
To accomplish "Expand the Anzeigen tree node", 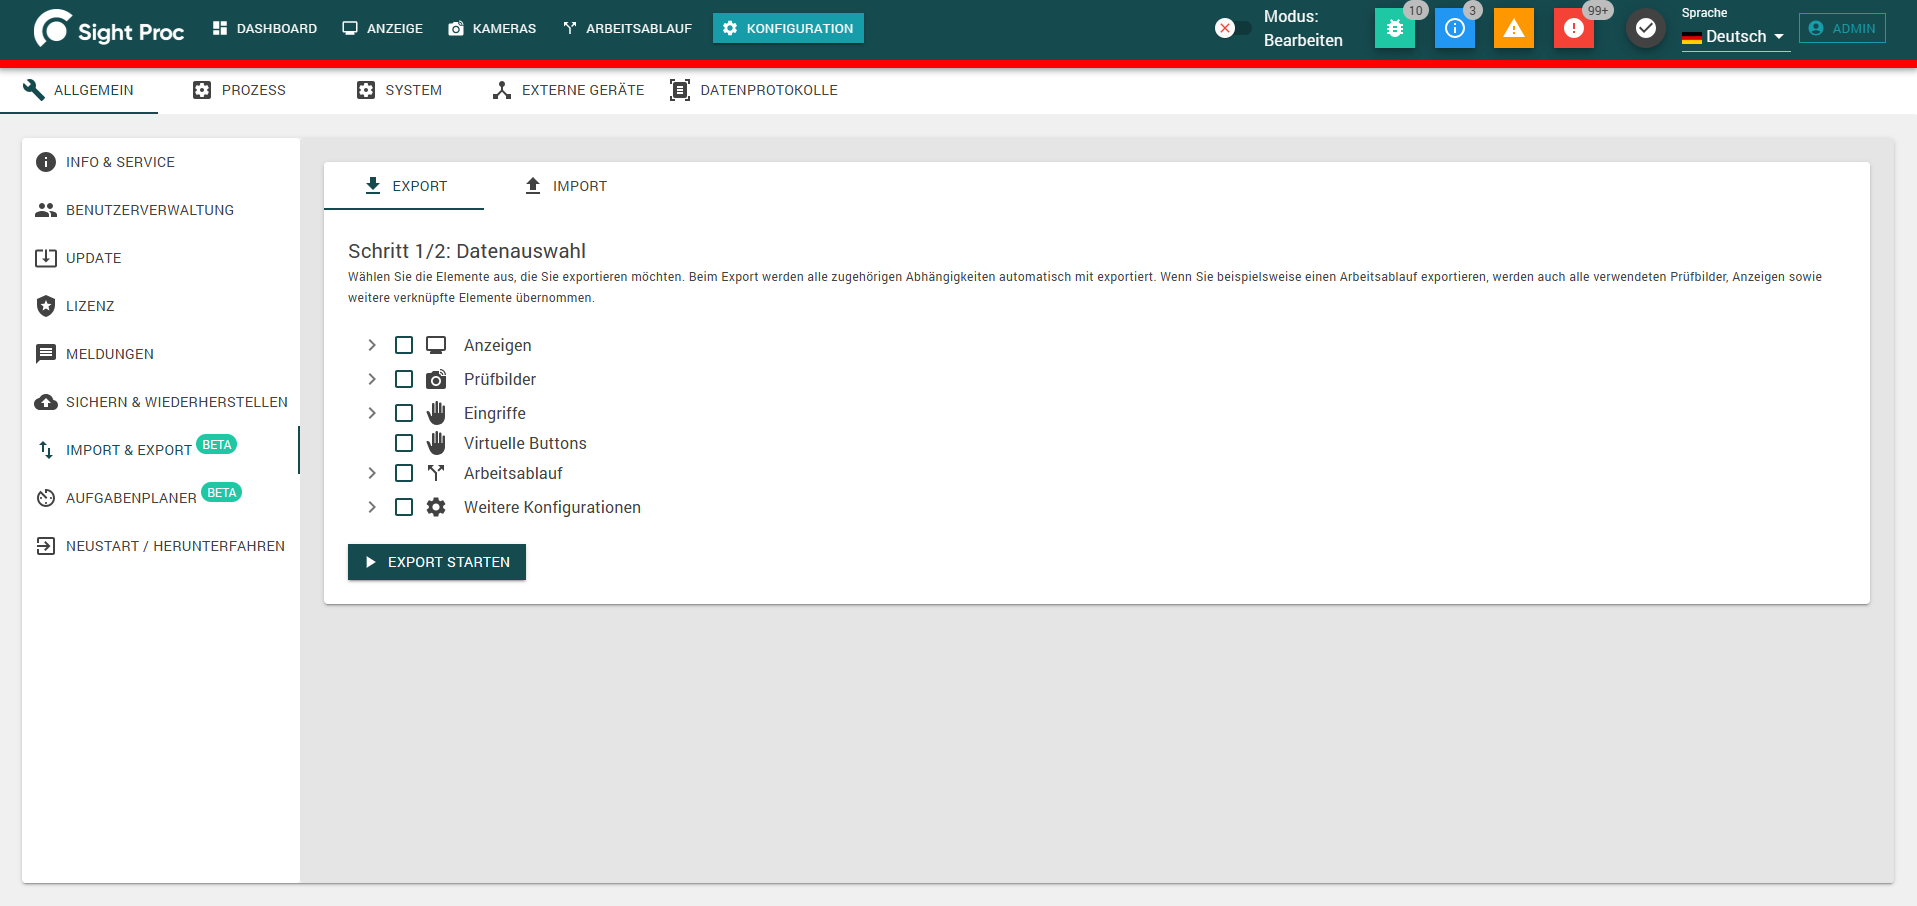I will coord(372,345).
